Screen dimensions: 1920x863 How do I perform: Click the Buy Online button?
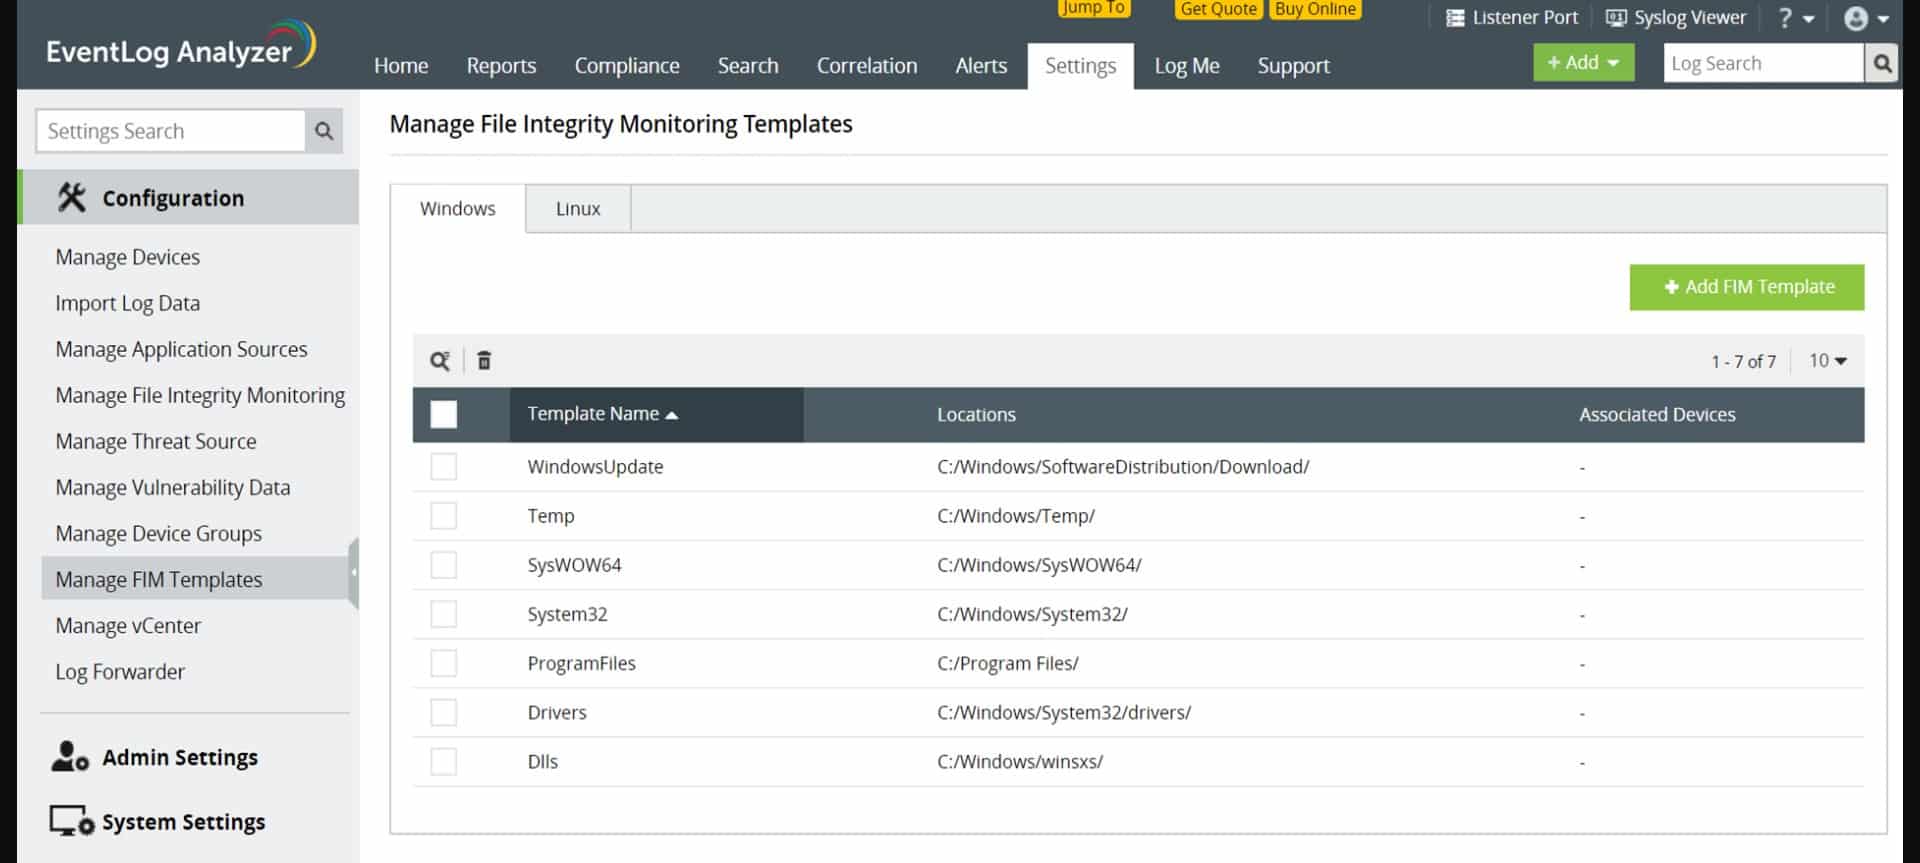(x=1316, y=9)
